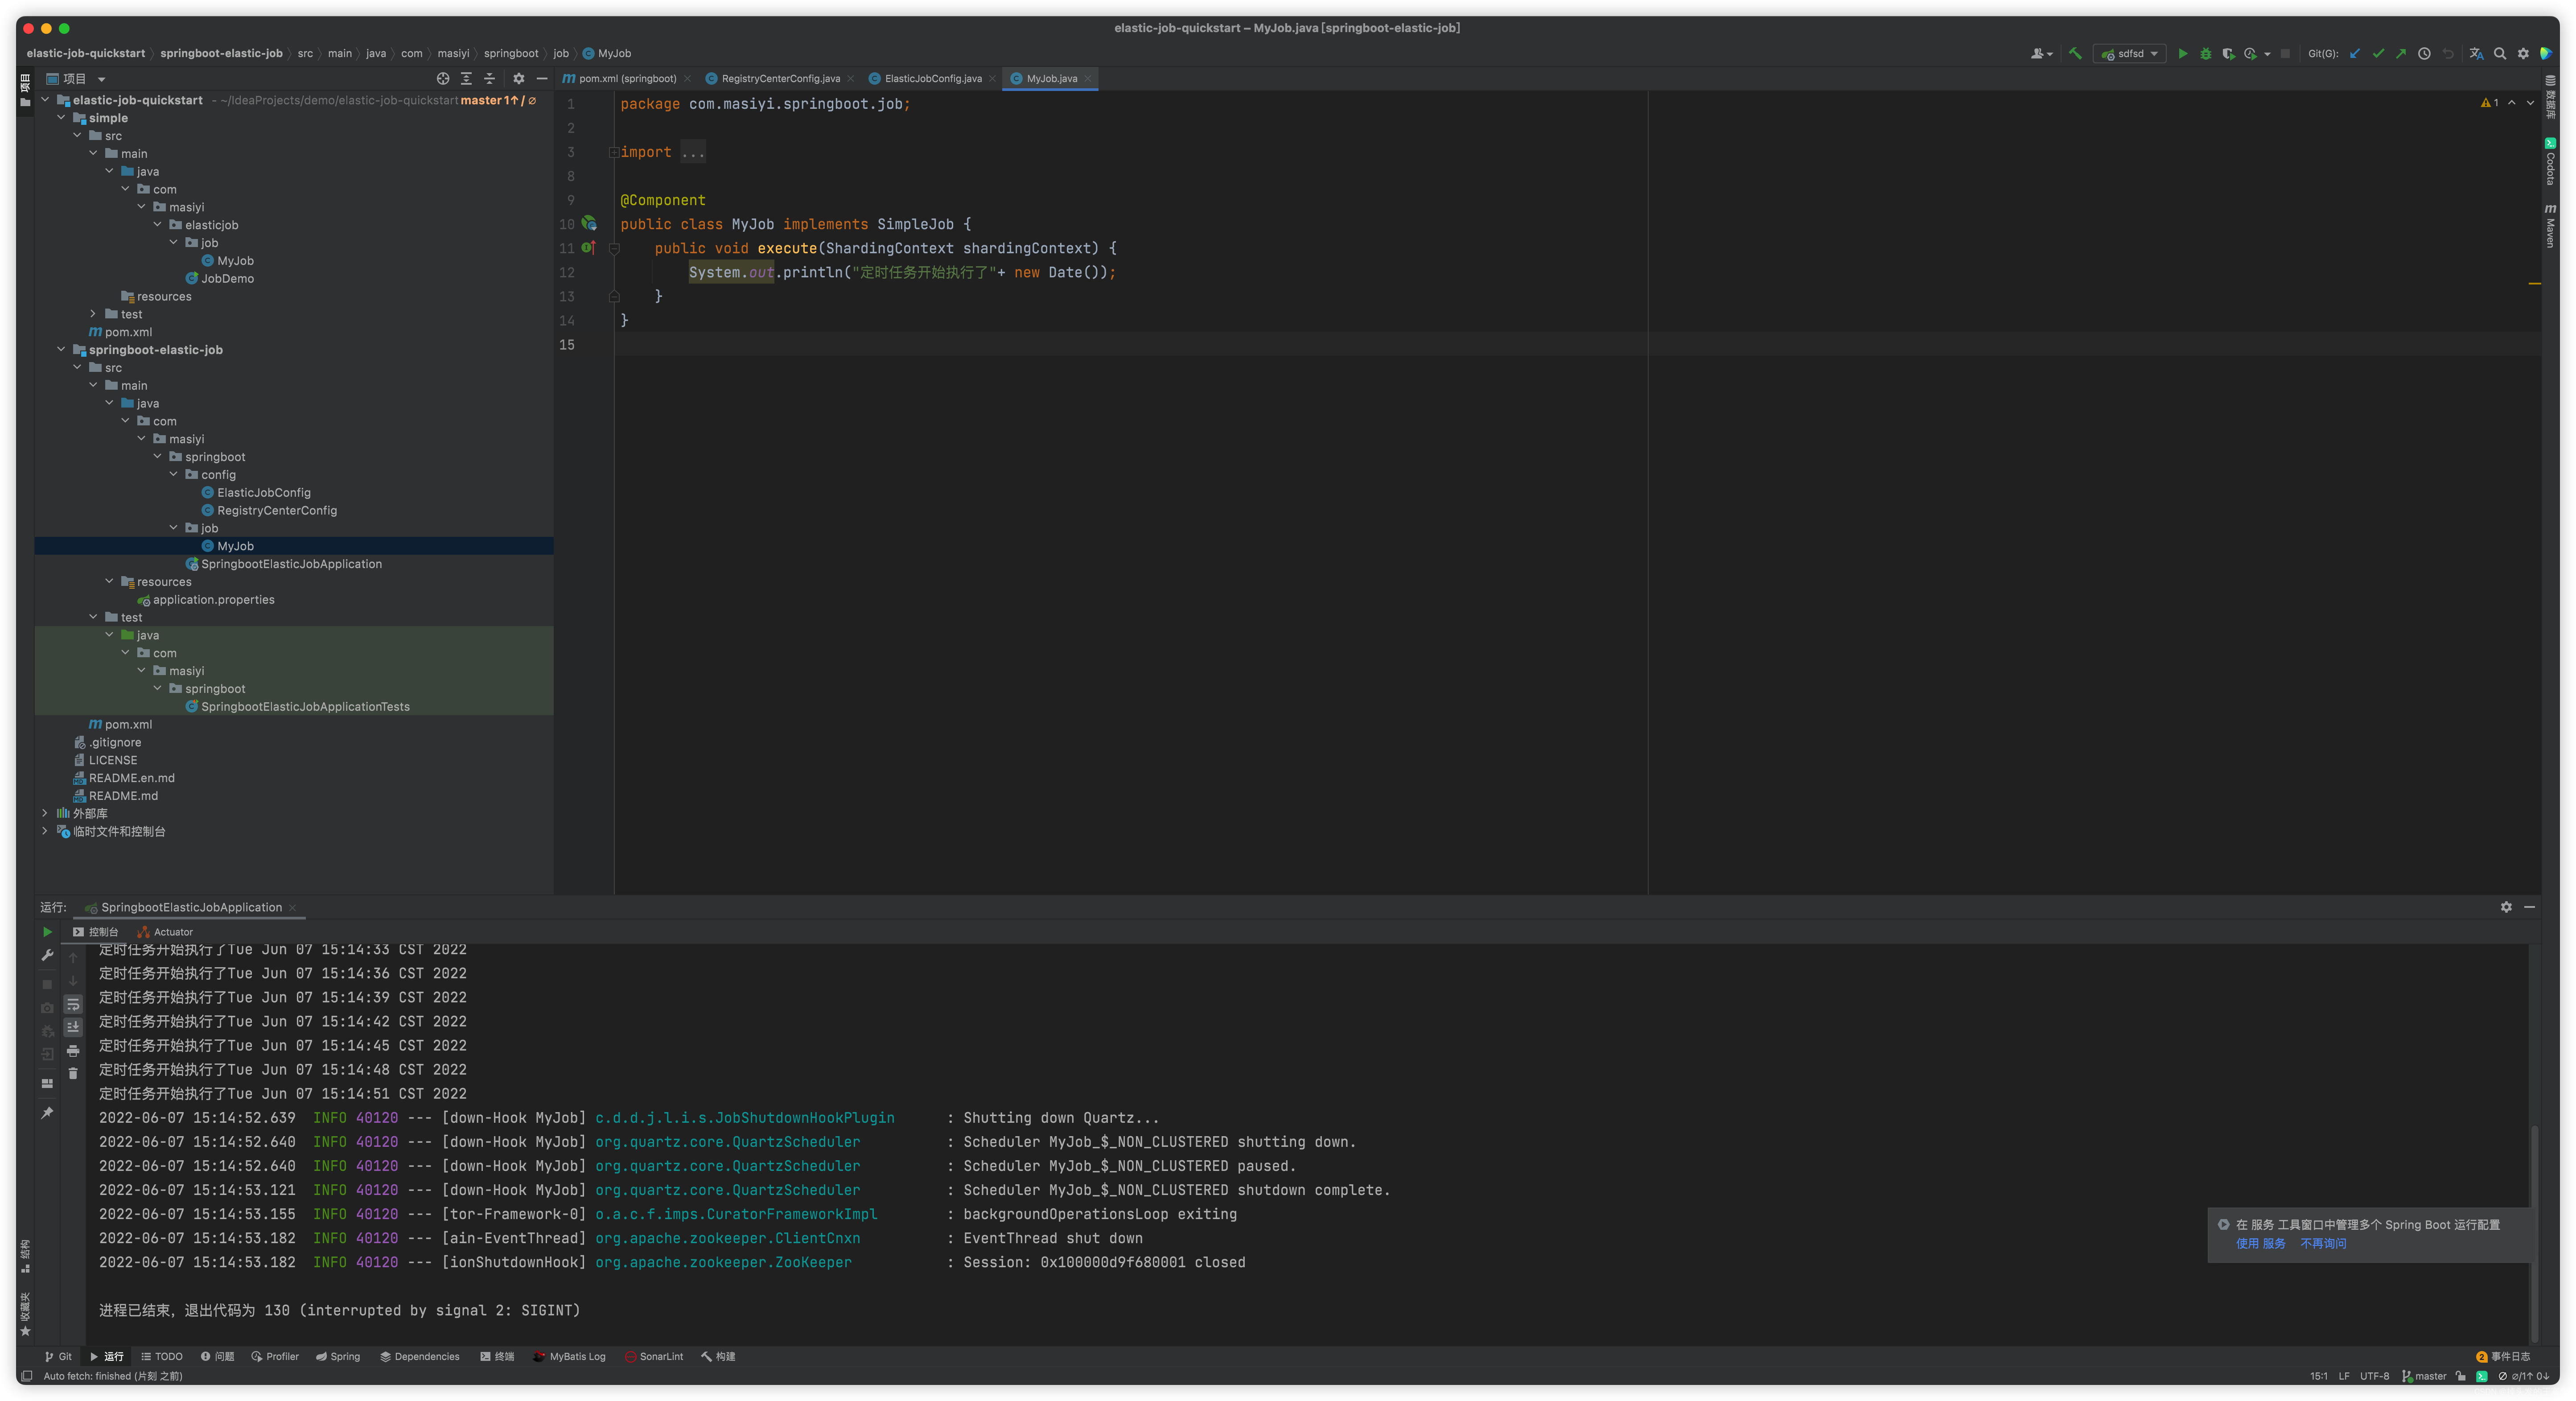Image resolution: width=2576 pixels, height=1401 pixels.
Task: Click the 使用 服务 link in notification
Action: click(2260, 1244)
